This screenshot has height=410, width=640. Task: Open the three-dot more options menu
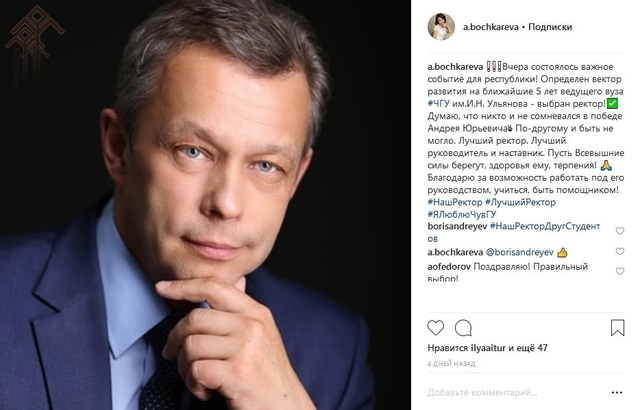pos(617,392)
